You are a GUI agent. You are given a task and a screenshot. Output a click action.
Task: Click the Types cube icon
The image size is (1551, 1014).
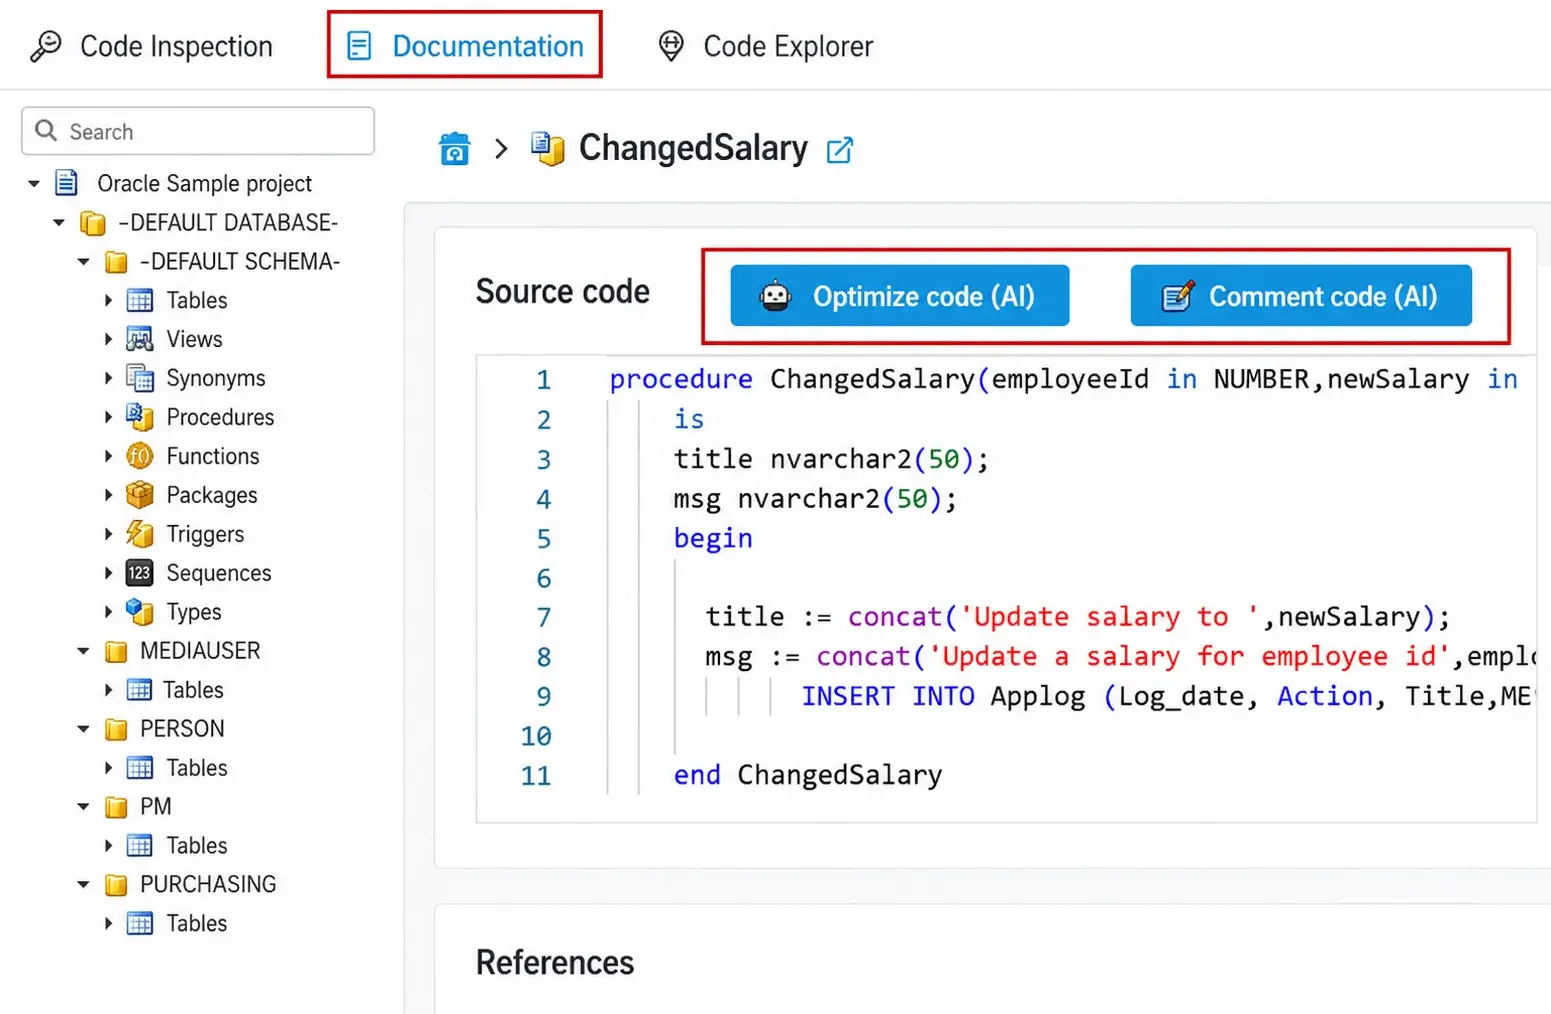click(140, 612)
